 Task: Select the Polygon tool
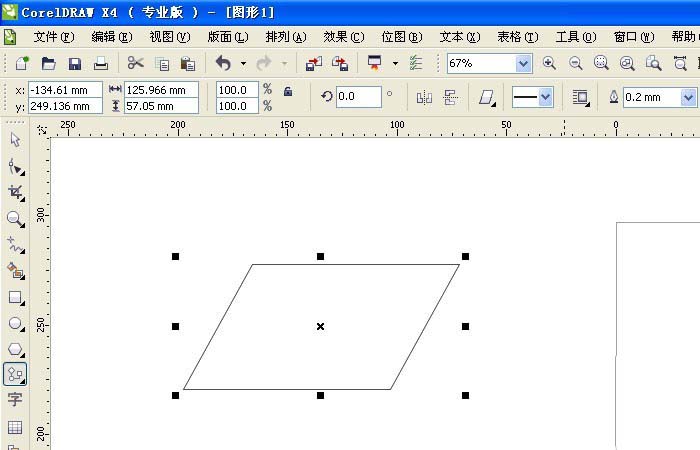(x=16, y=349)
